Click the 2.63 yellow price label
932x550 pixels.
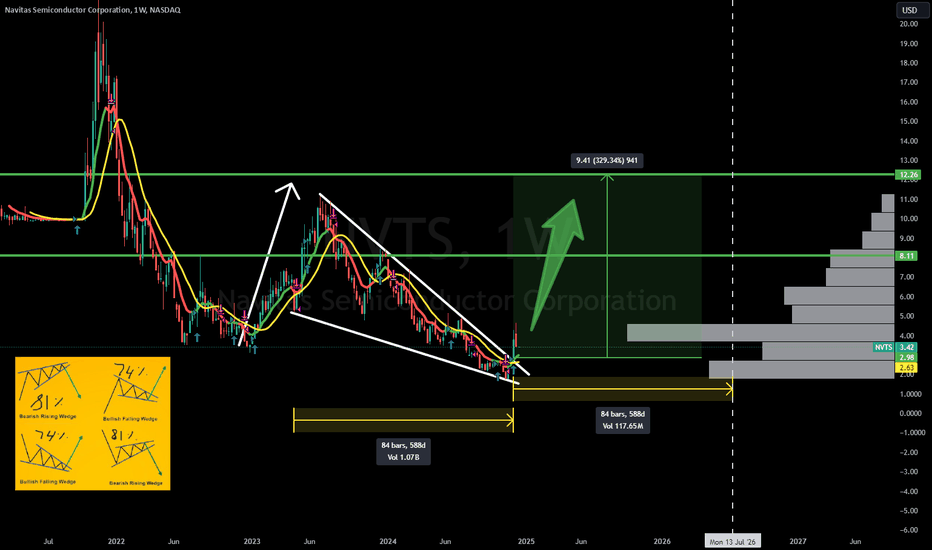click(907, 367)
